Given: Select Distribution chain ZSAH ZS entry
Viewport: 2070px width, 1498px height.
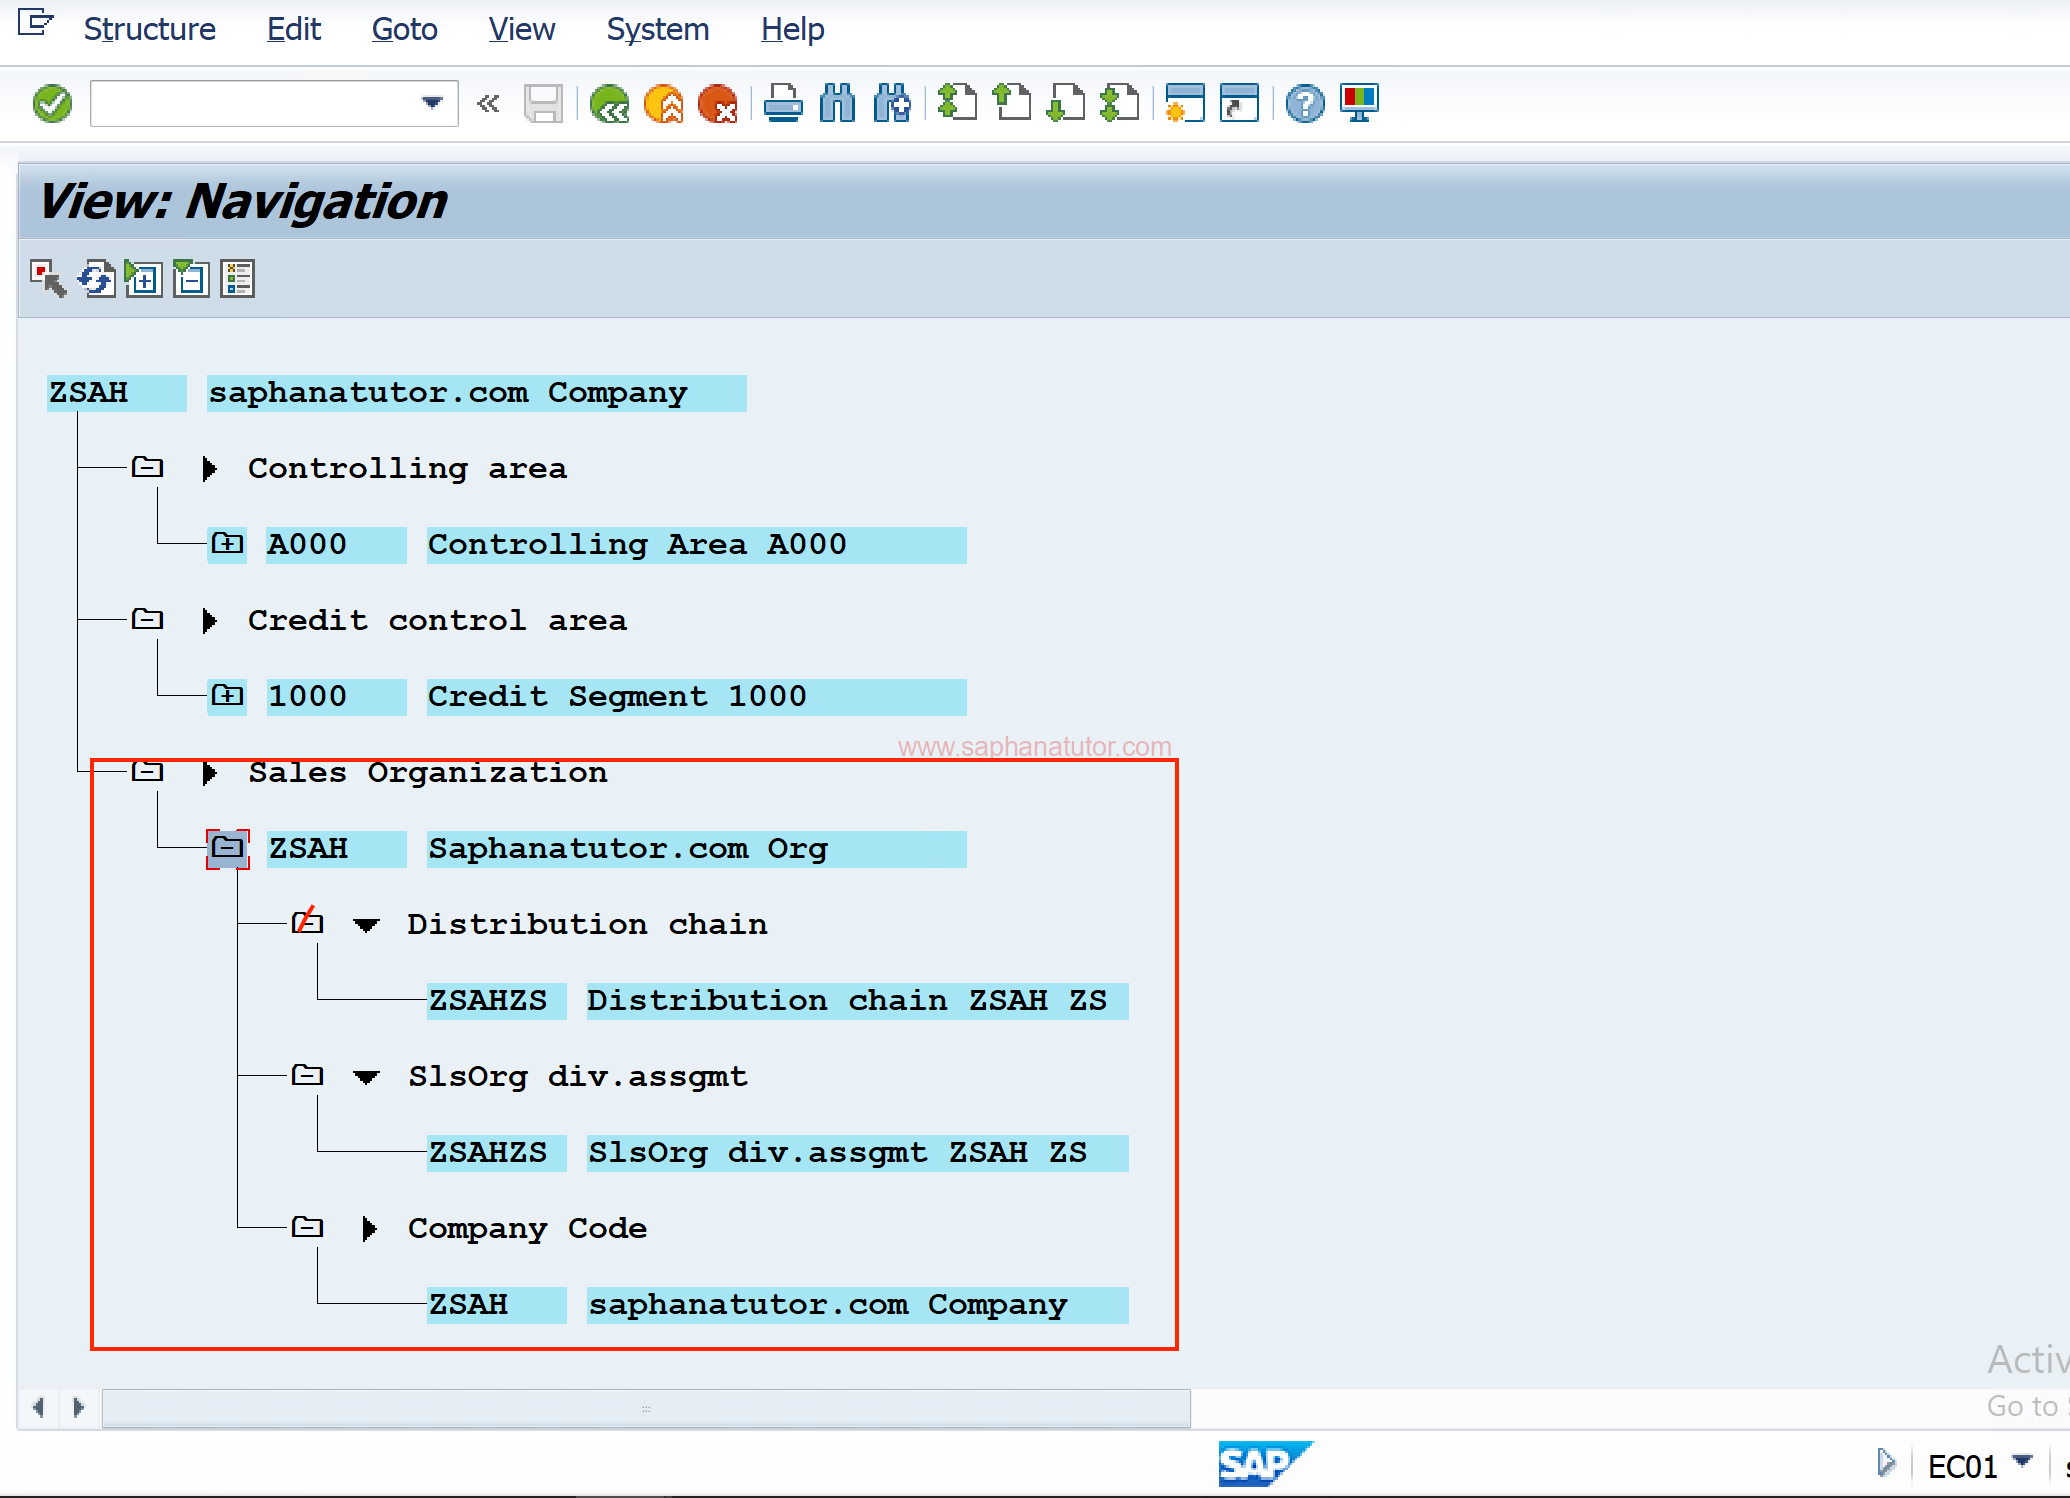Looking at the screenshot, I should tap(857, 1001).
